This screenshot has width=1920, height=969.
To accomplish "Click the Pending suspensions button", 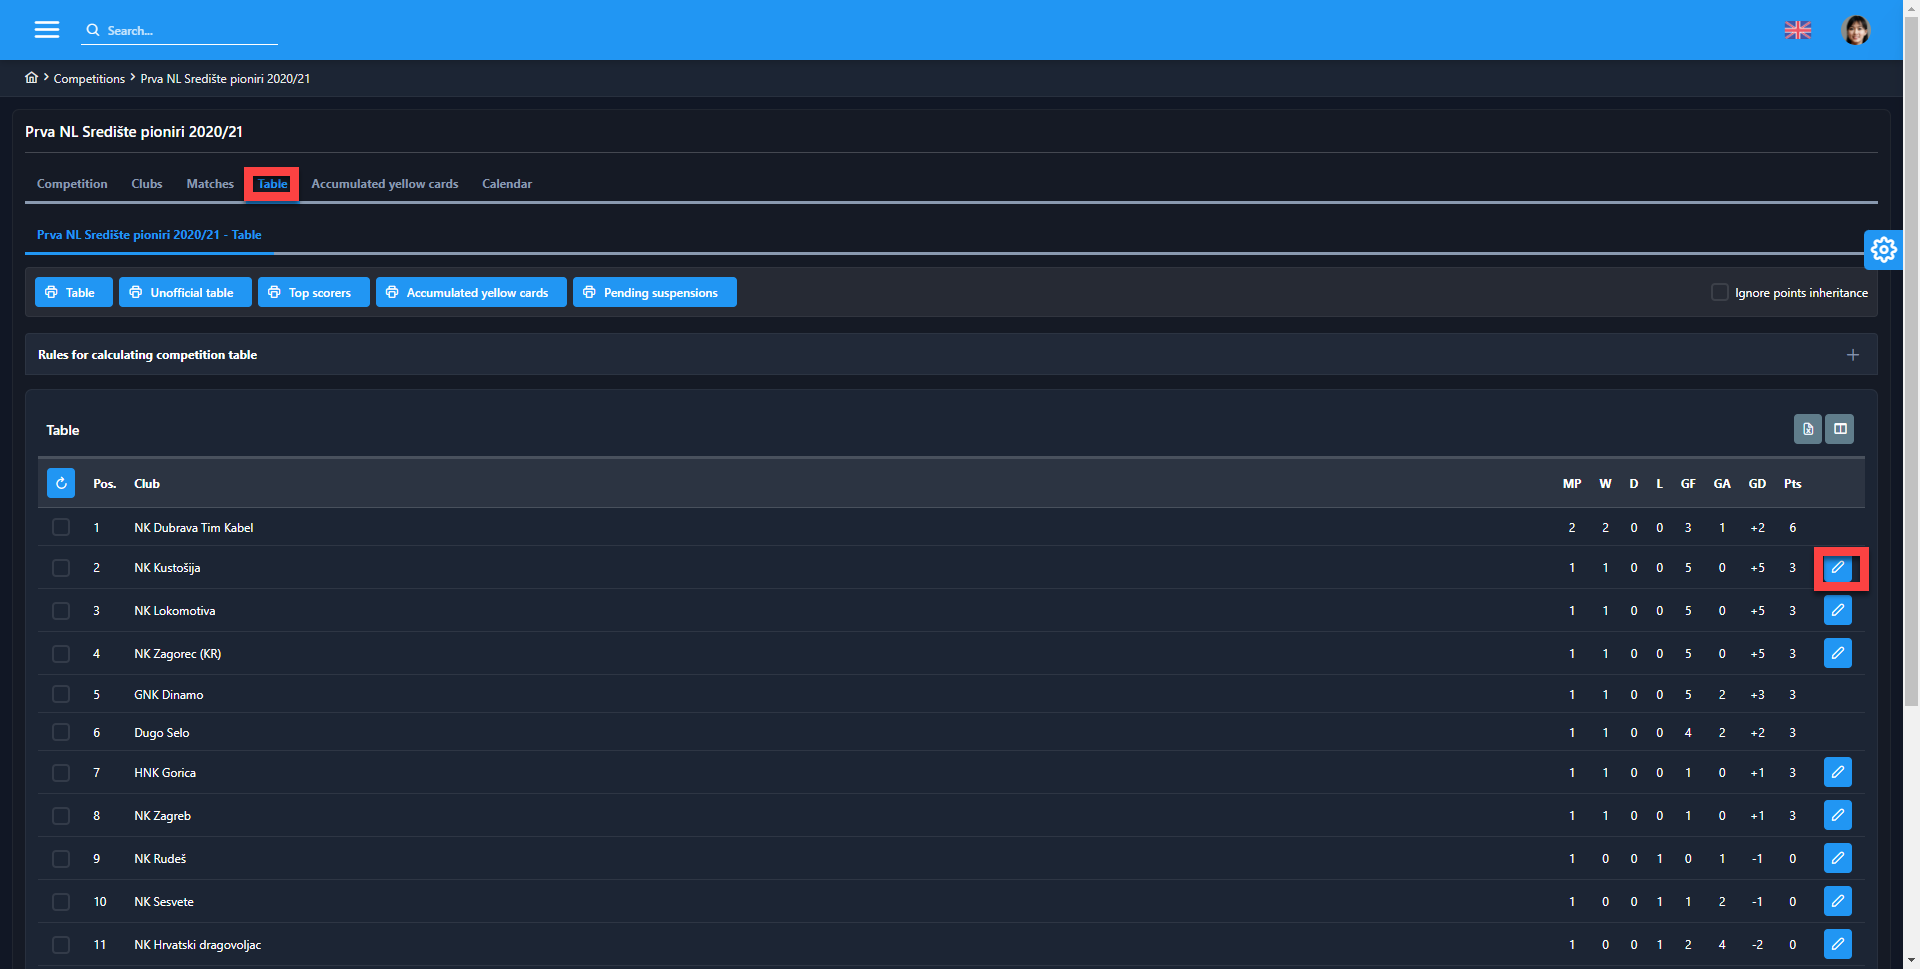I will coord(654,292).
